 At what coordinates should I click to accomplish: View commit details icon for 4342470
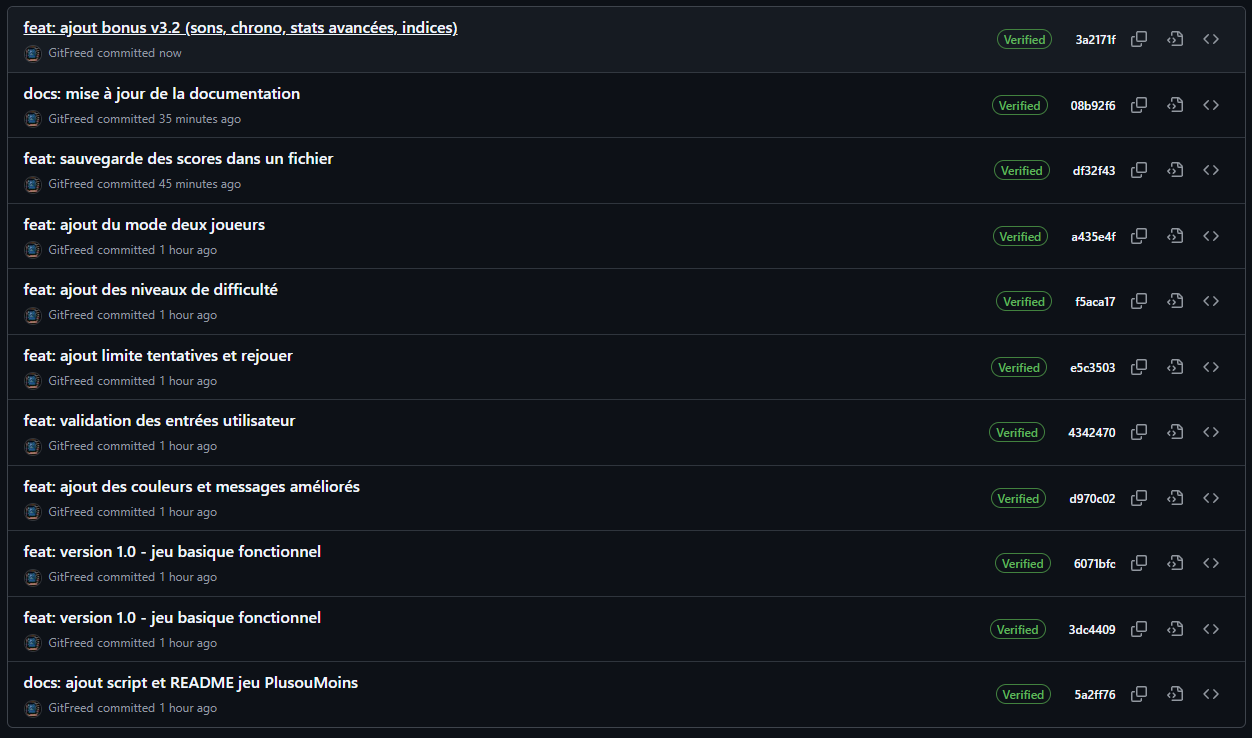[1175, 433]
